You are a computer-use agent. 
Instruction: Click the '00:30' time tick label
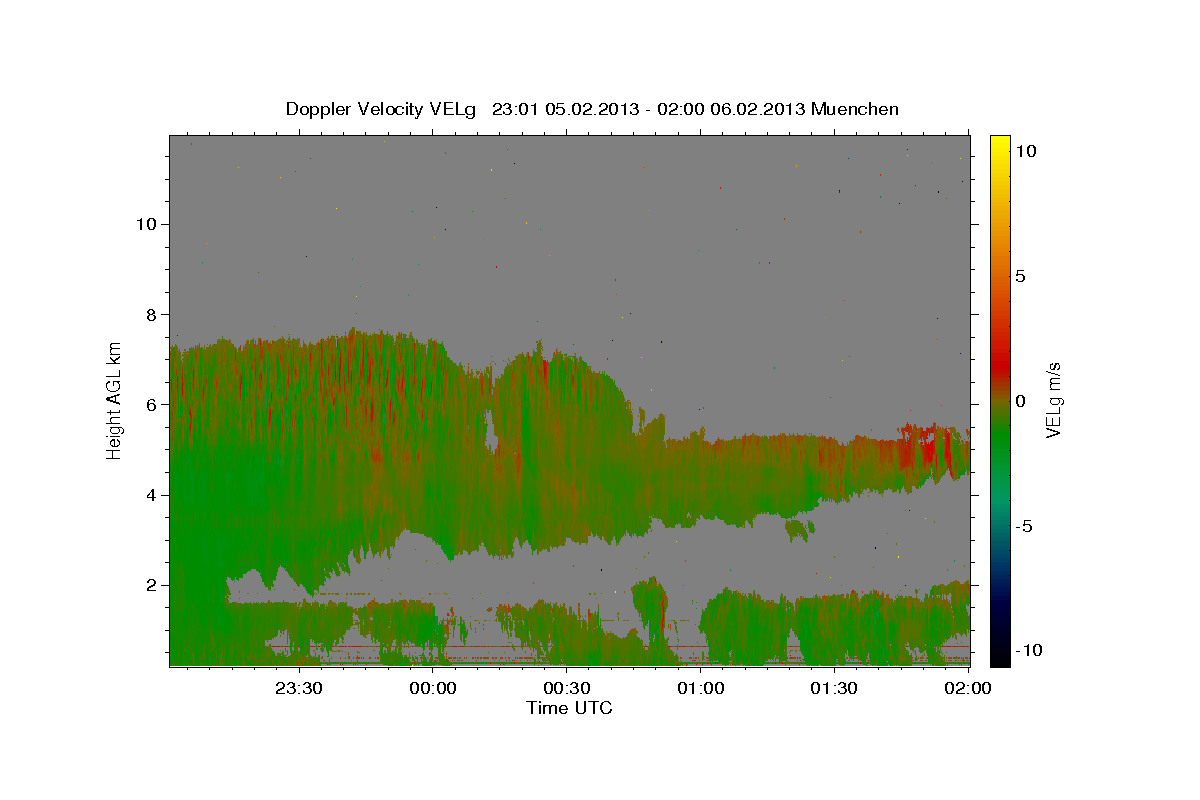click(x=566, y=689)
